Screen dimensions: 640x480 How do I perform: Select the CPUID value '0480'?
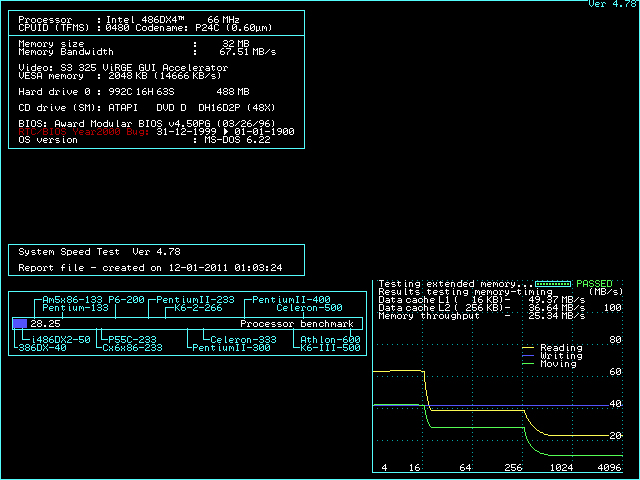tap(118, 28)
